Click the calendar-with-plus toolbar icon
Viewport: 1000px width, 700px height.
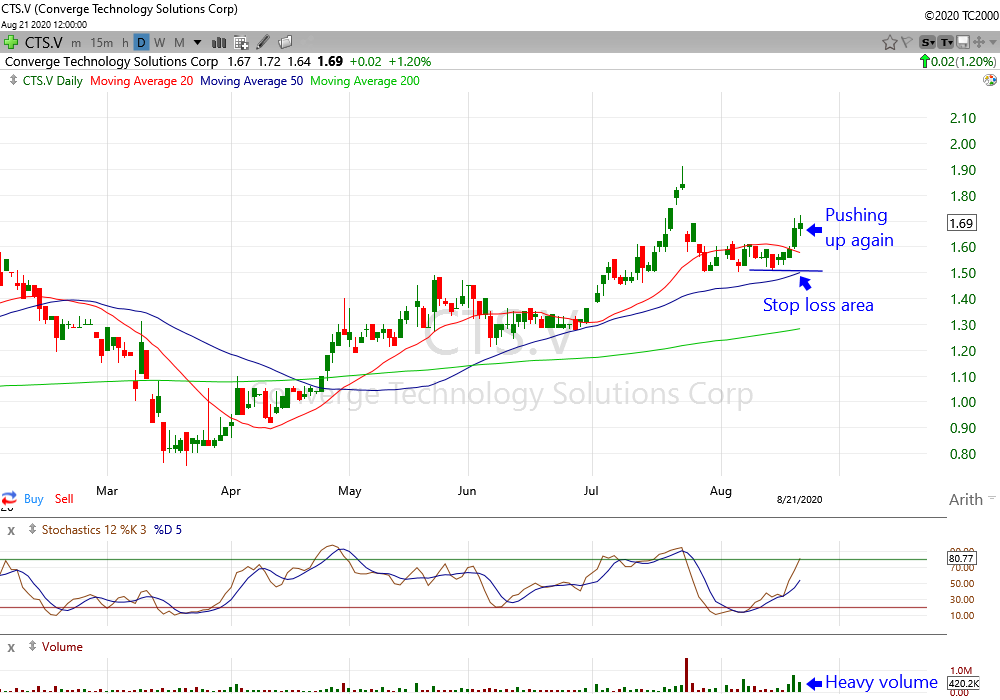241,43
